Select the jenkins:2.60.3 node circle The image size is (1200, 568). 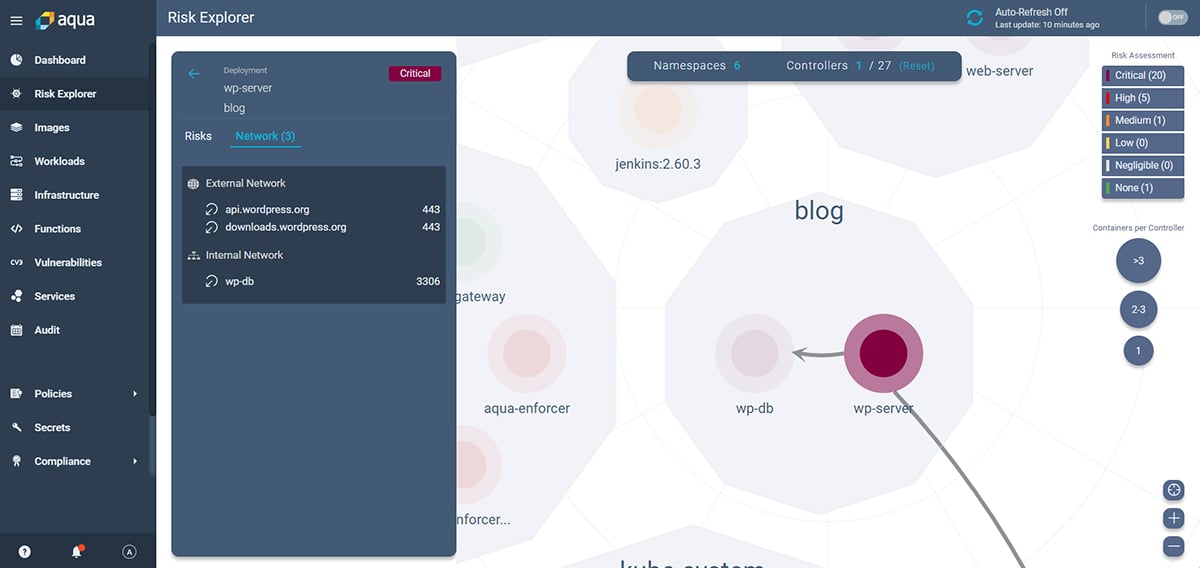point(658,110)
